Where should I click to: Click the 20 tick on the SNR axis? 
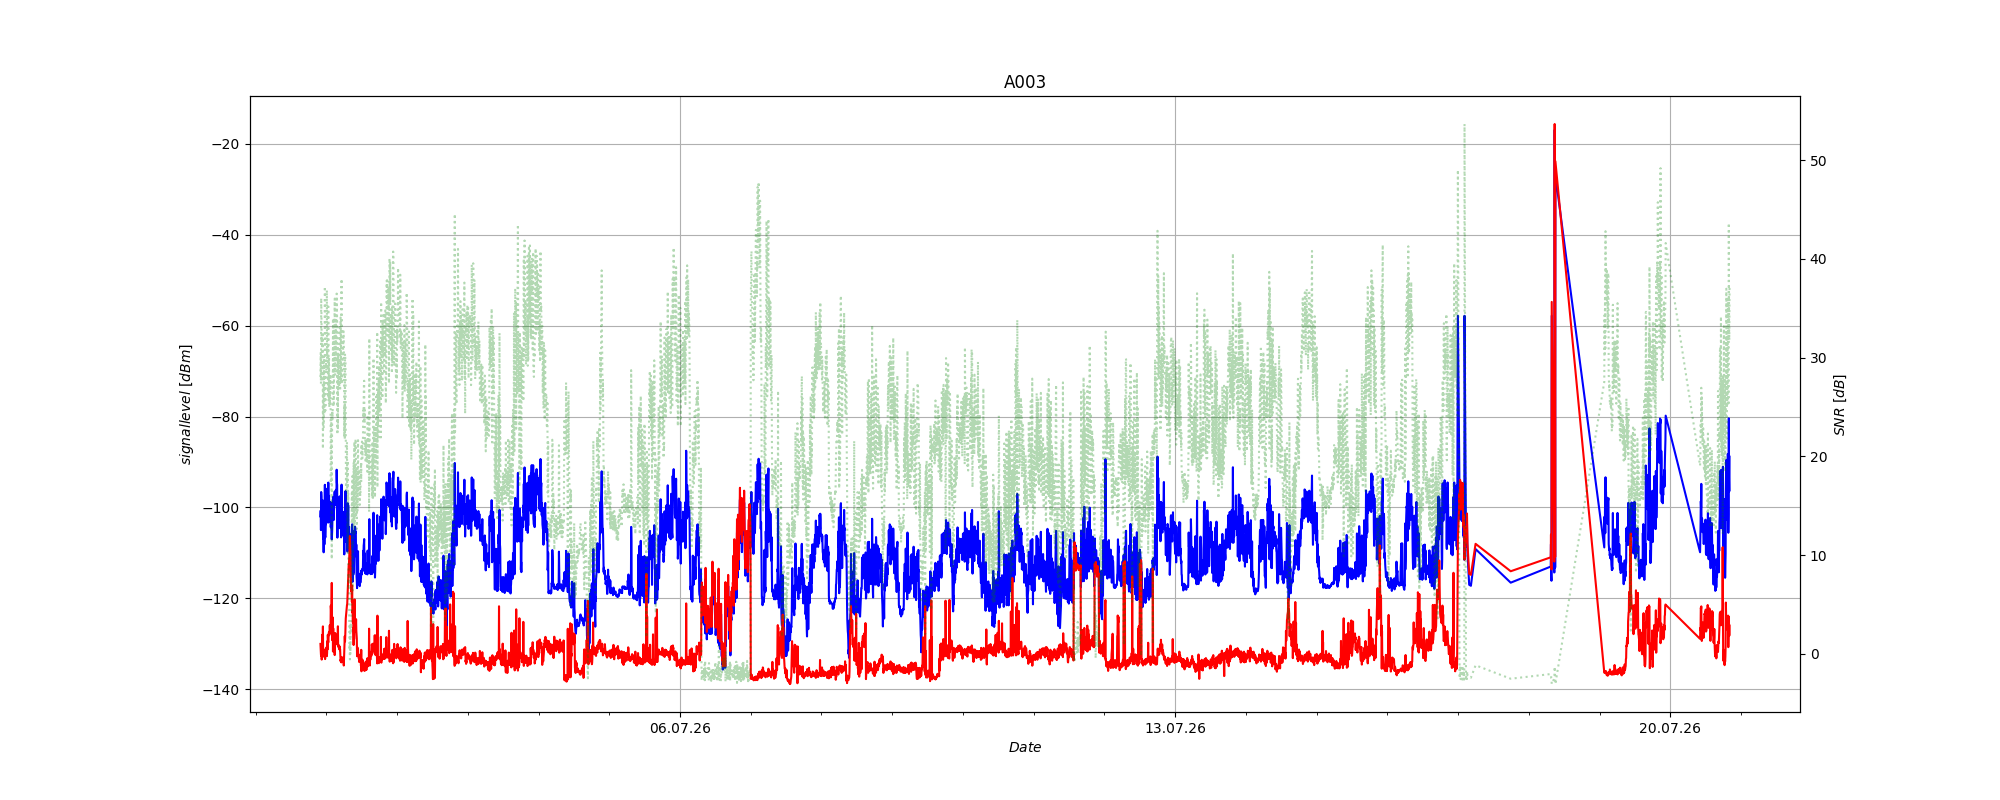pyautogui.click(x=1818, y=457)
